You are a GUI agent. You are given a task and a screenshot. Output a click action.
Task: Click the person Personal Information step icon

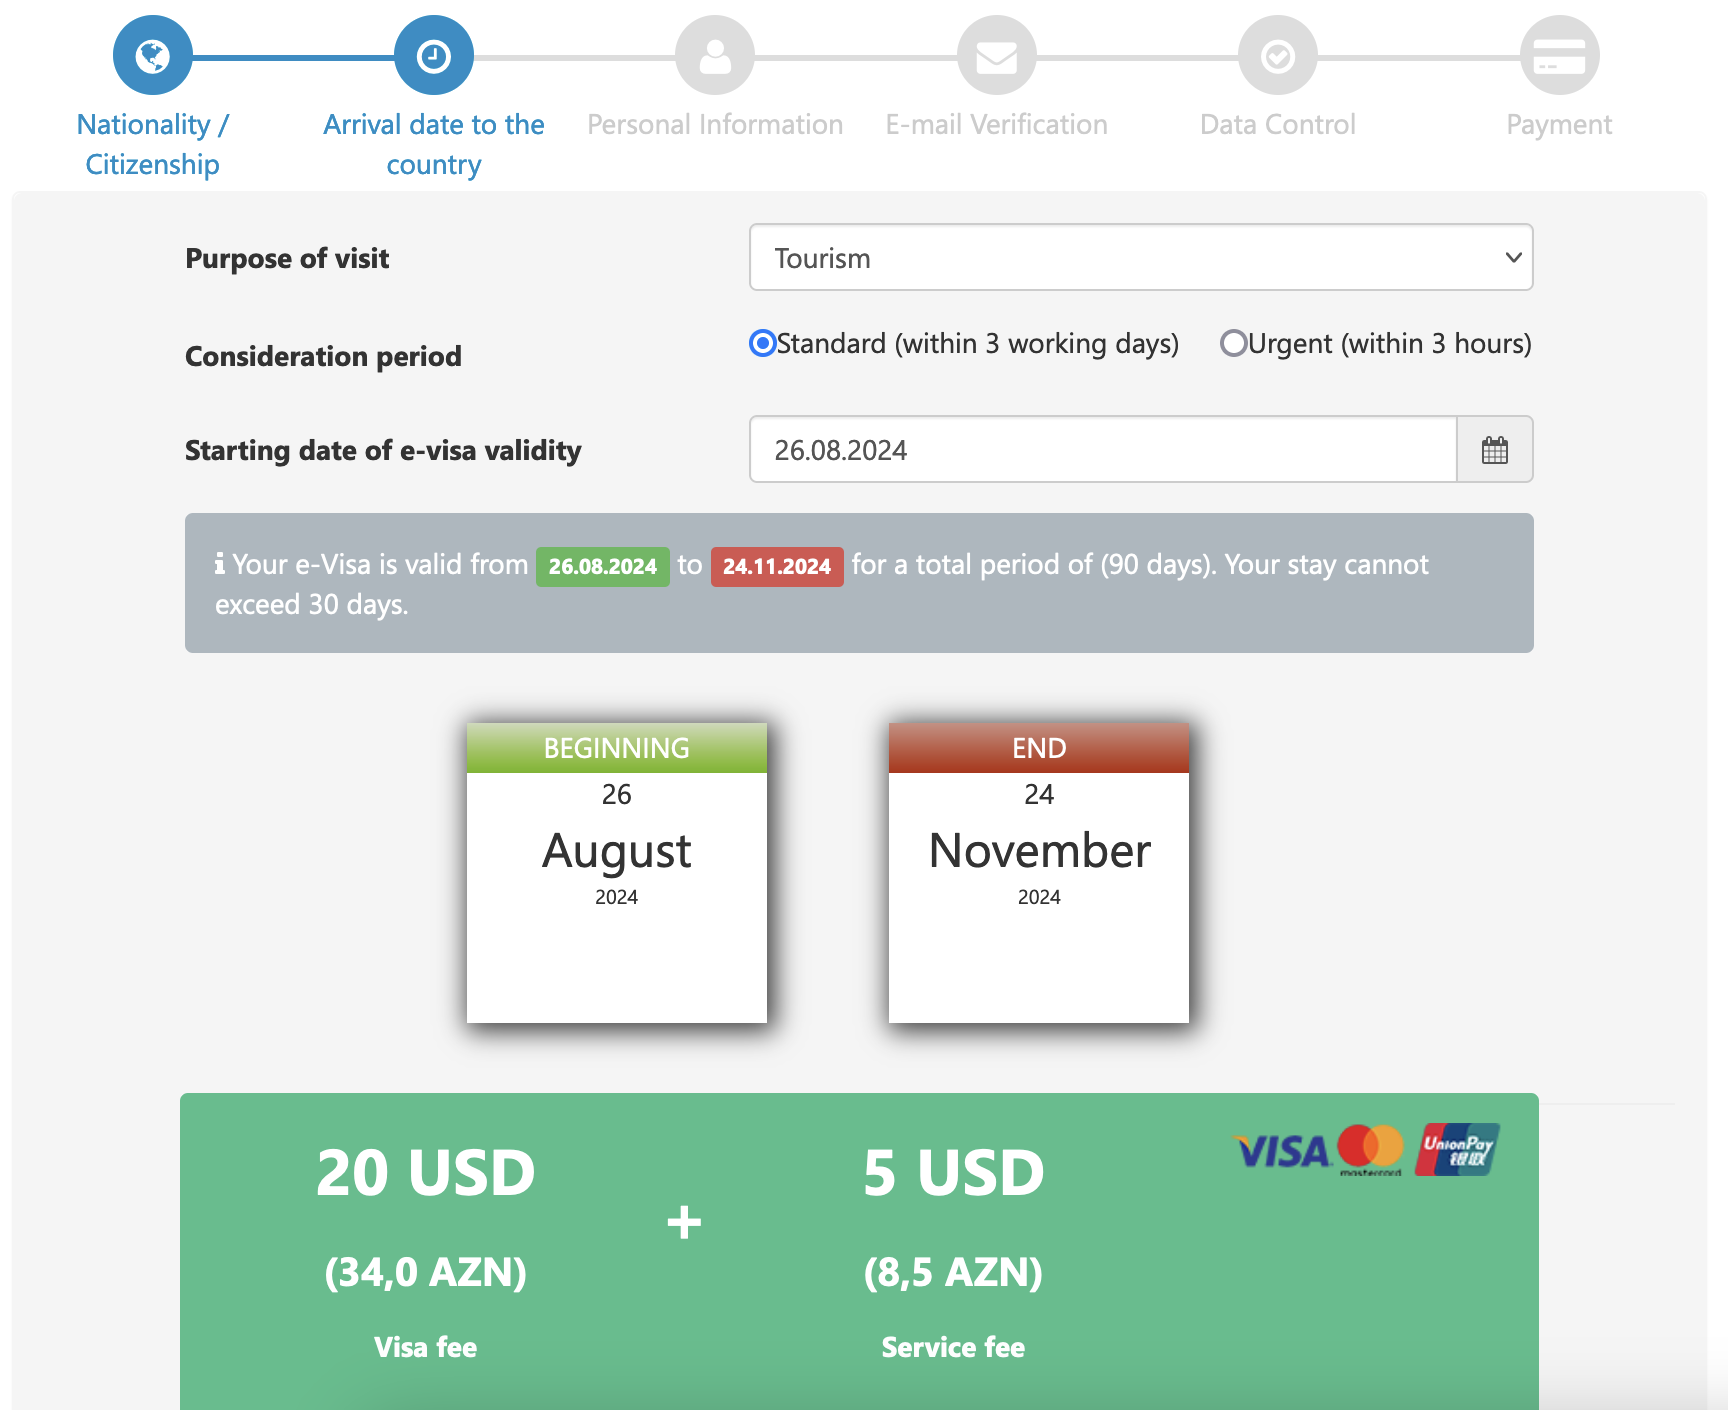click(x=714, y=56)
